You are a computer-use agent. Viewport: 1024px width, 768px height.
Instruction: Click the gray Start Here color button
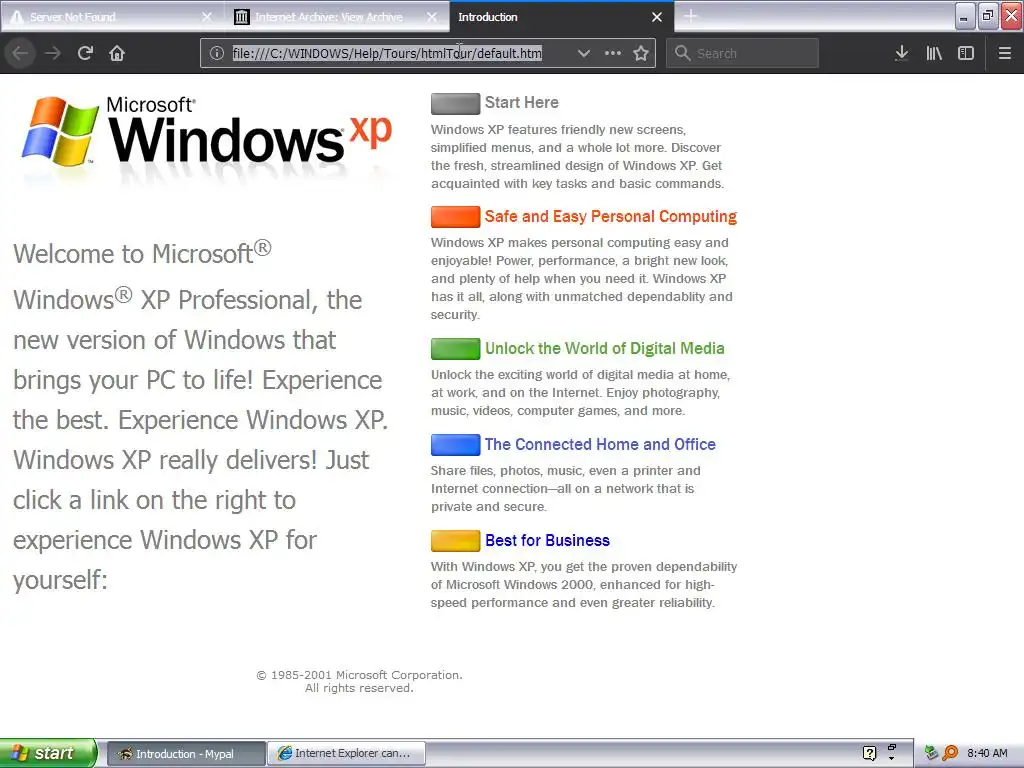[455, 104]
